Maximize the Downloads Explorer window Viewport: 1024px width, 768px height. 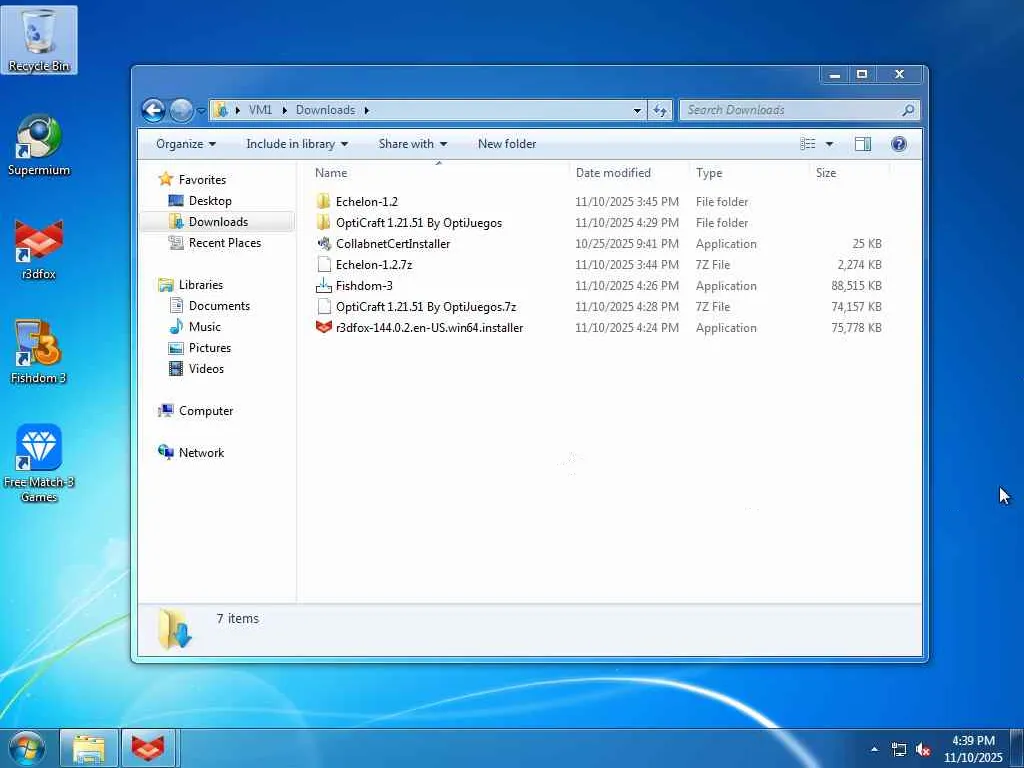click(862, 75)
